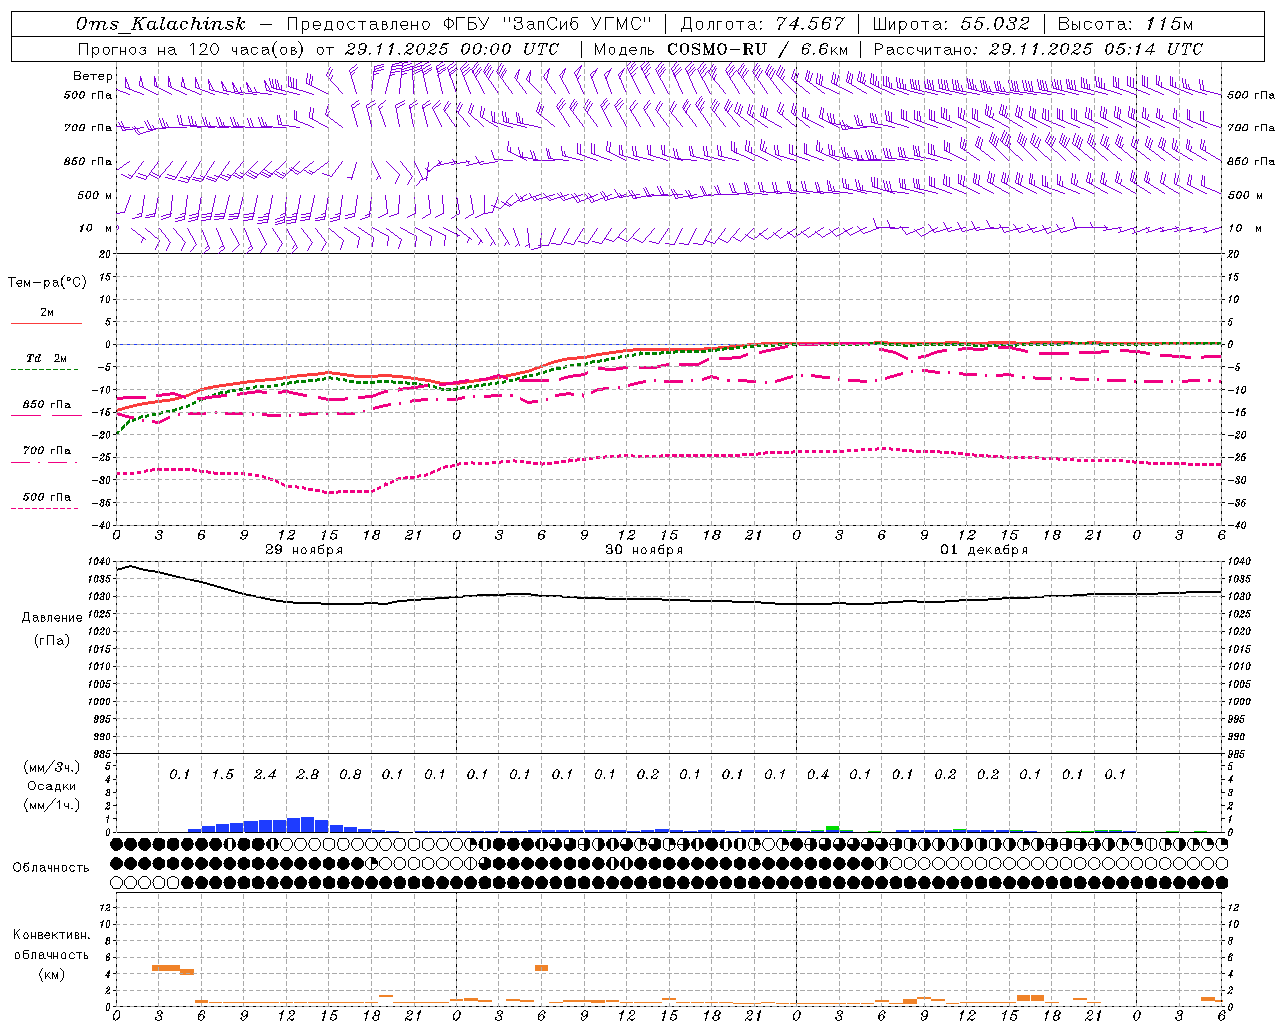The image size is (1280, 1024).
Task: Click the Тем-ра(°C) axis label
Action: (47, 283)
